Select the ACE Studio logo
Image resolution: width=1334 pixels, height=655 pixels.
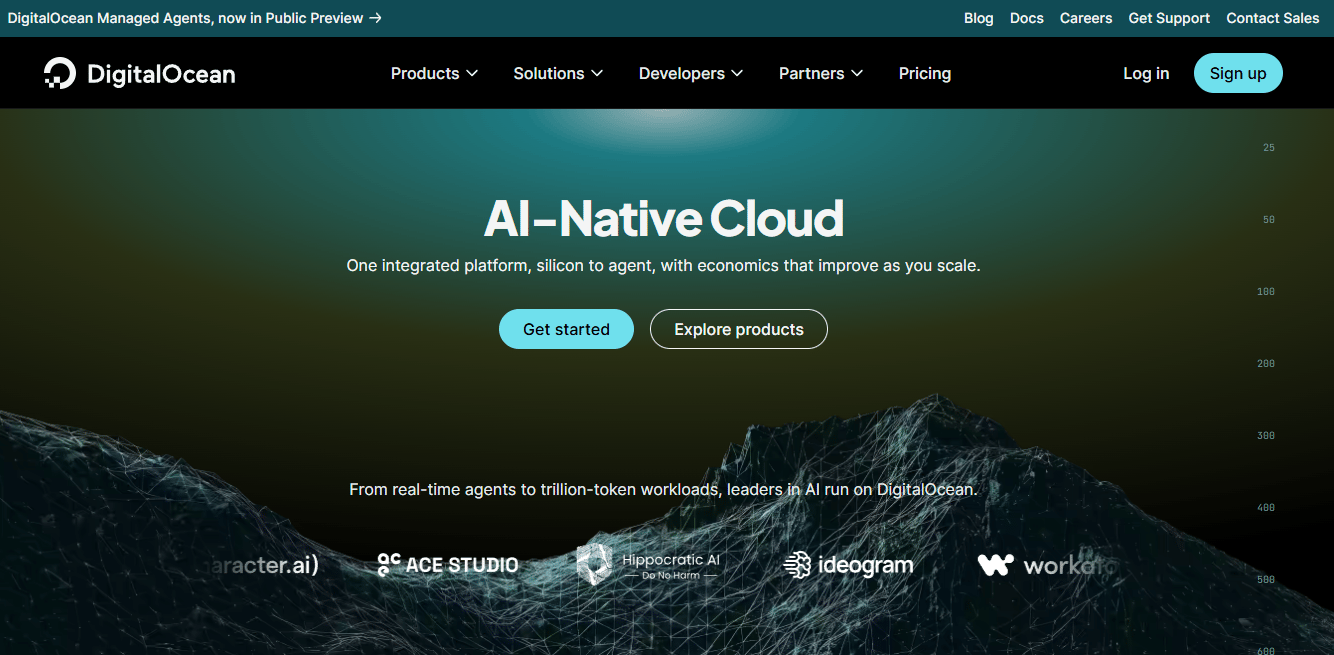click(448, 565)
